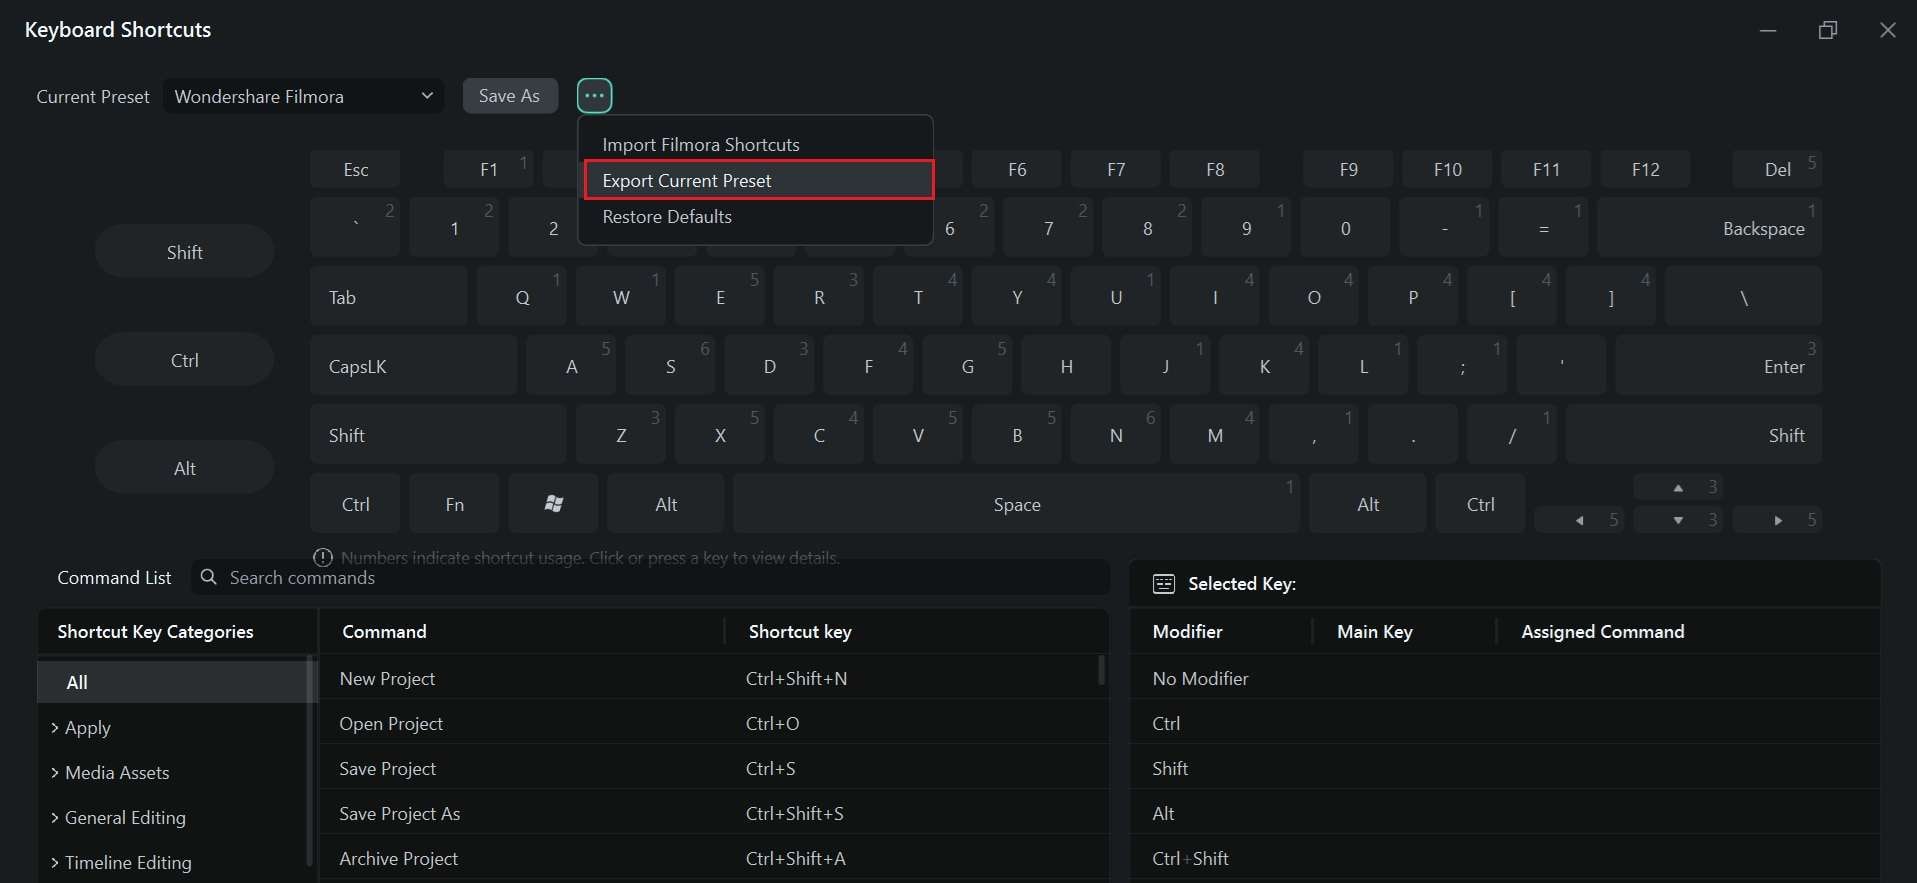Choose Restore Defaults menu entry
The height and width of the screenshot is (883, 1917).
[756, 216]
